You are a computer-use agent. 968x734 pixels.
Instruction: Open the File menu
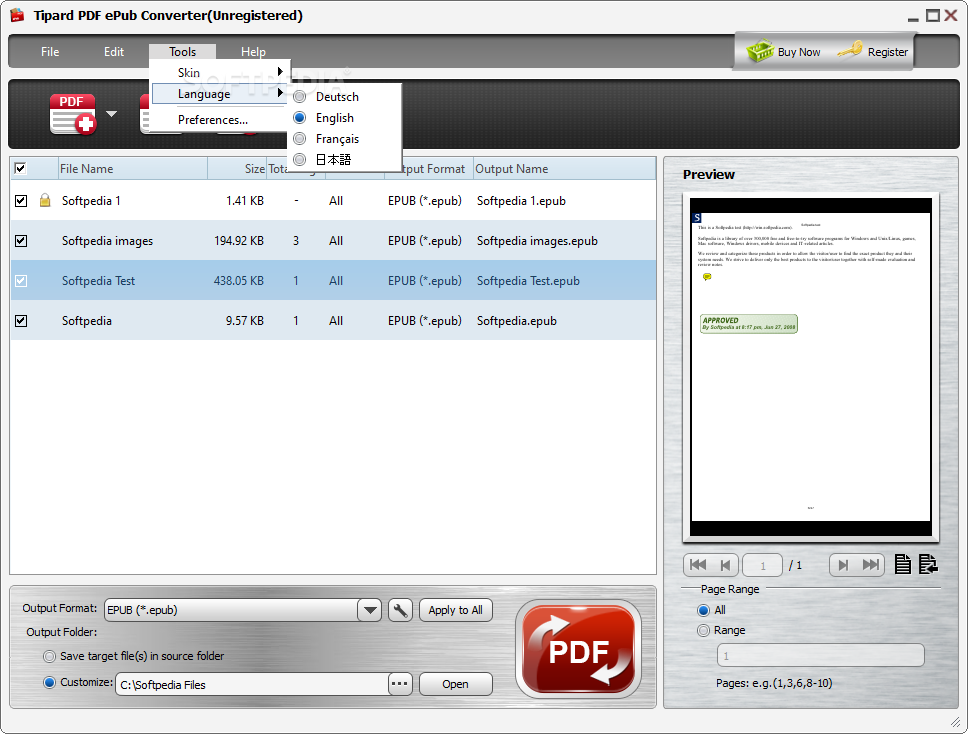(x=50, y=52)
